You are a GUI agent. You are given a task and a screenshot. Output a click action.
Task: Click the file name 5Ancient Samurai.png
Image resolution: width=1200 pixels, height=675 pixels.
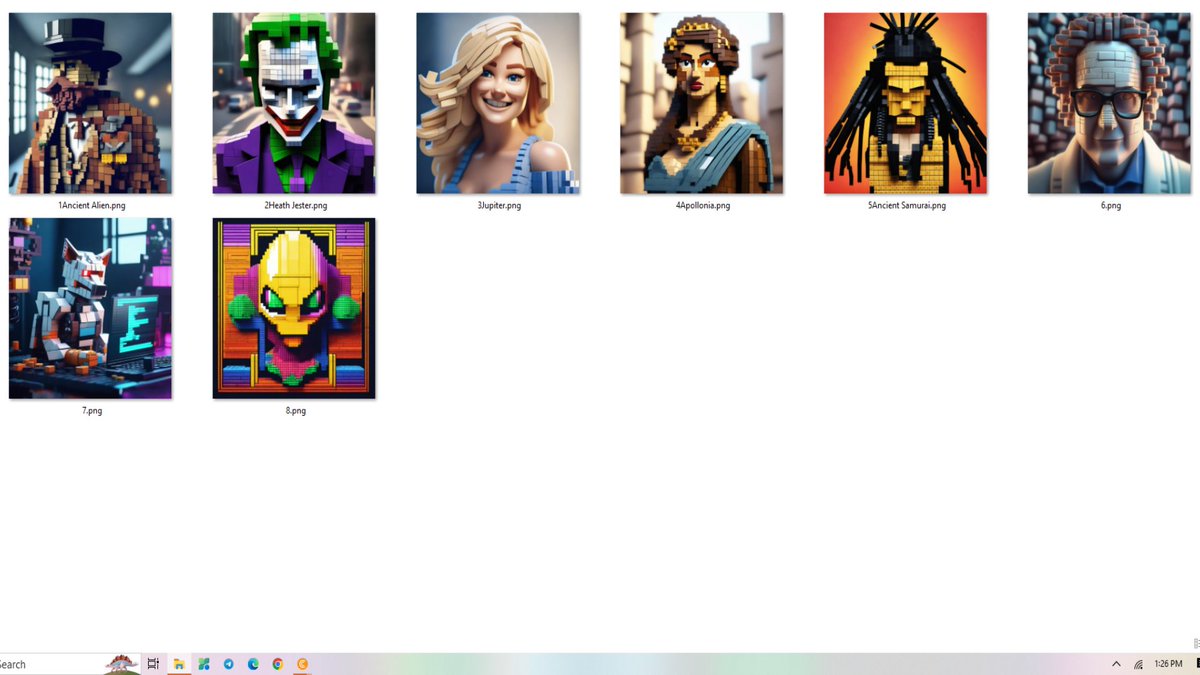click(907, 205)
